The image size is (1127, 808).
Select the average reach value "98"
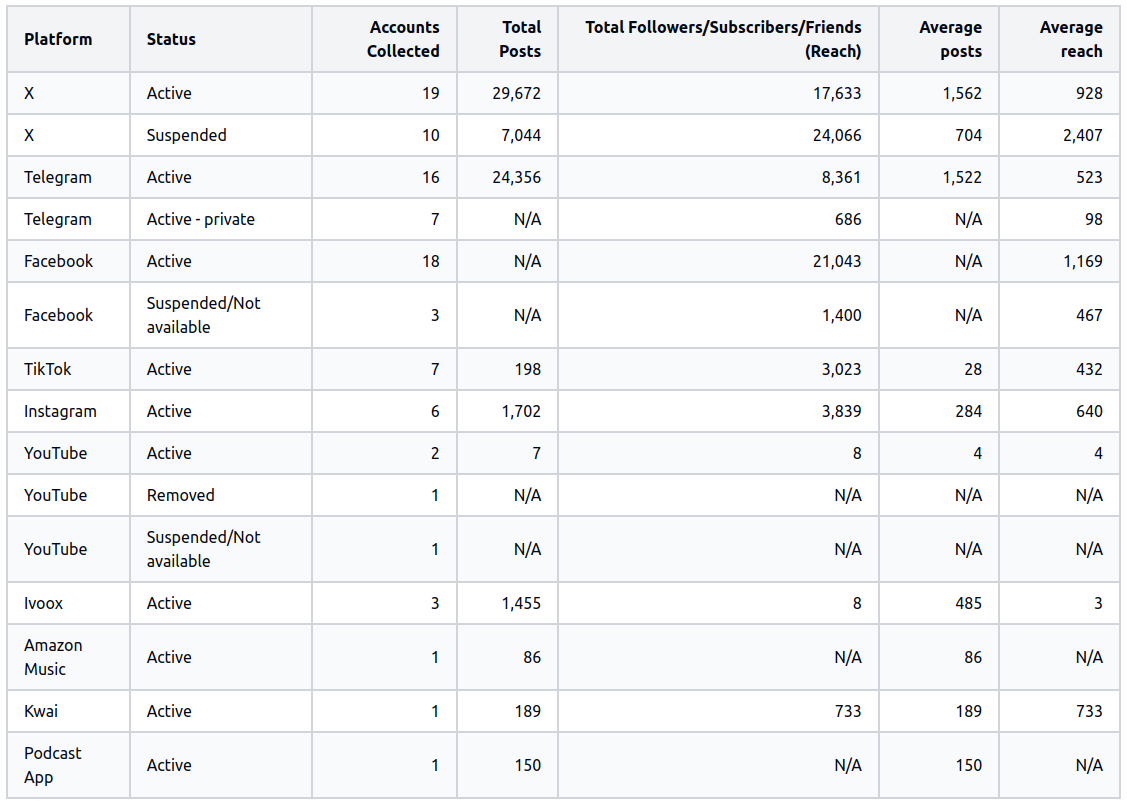[x=1094, y=219]
